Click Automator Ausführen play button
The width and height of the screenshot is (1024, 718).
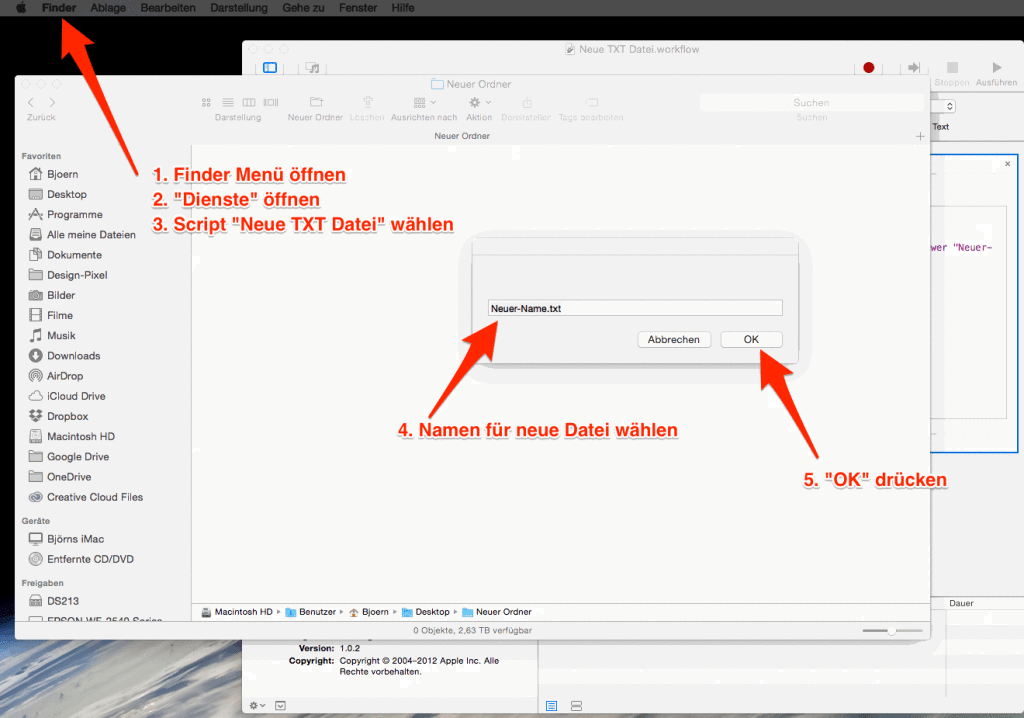(997, 67)
